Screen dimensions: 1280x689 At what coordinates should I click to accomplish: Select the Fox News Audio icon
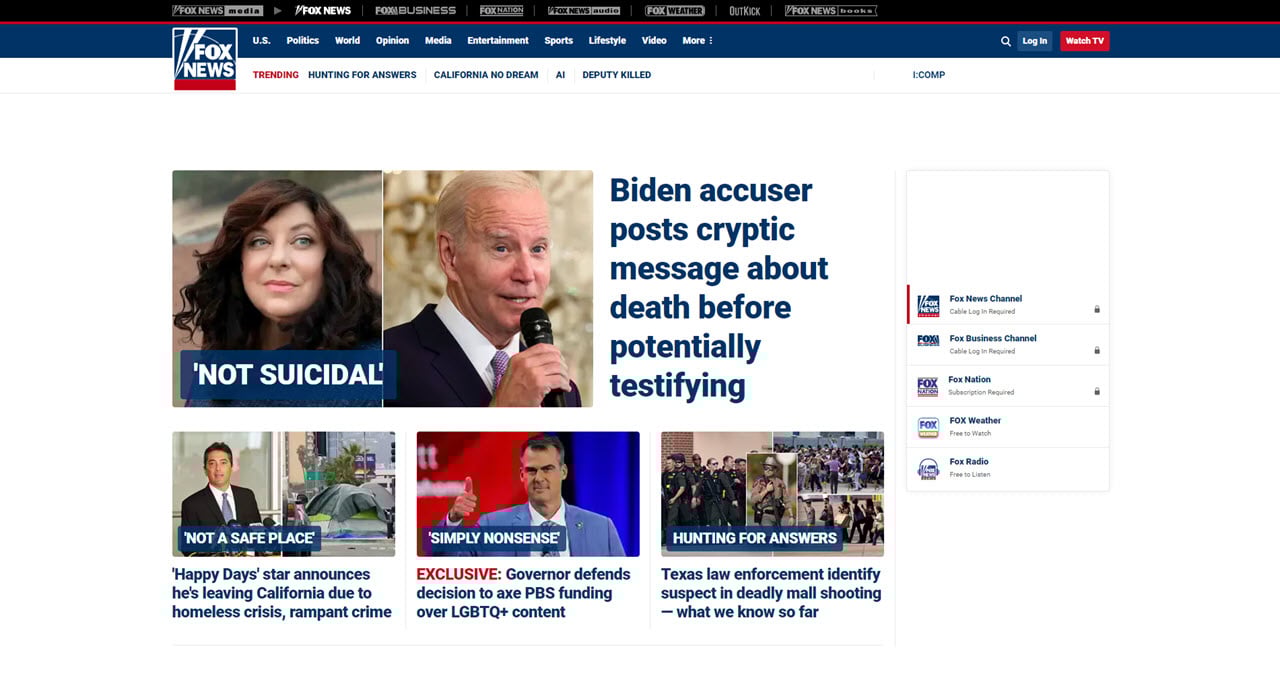point(584,10)
